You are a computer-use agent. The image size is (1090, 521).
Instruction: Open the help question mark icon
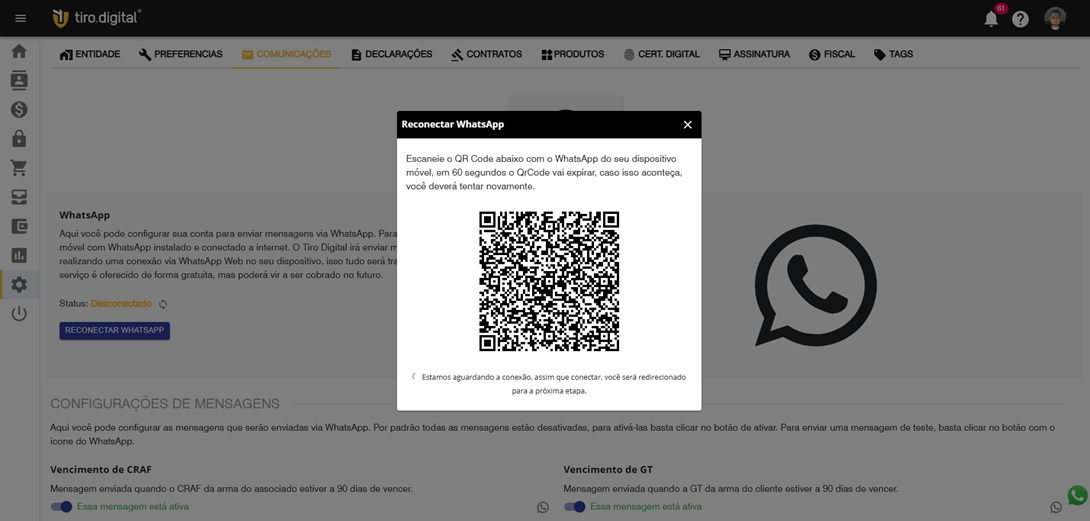click(1020, 19)
